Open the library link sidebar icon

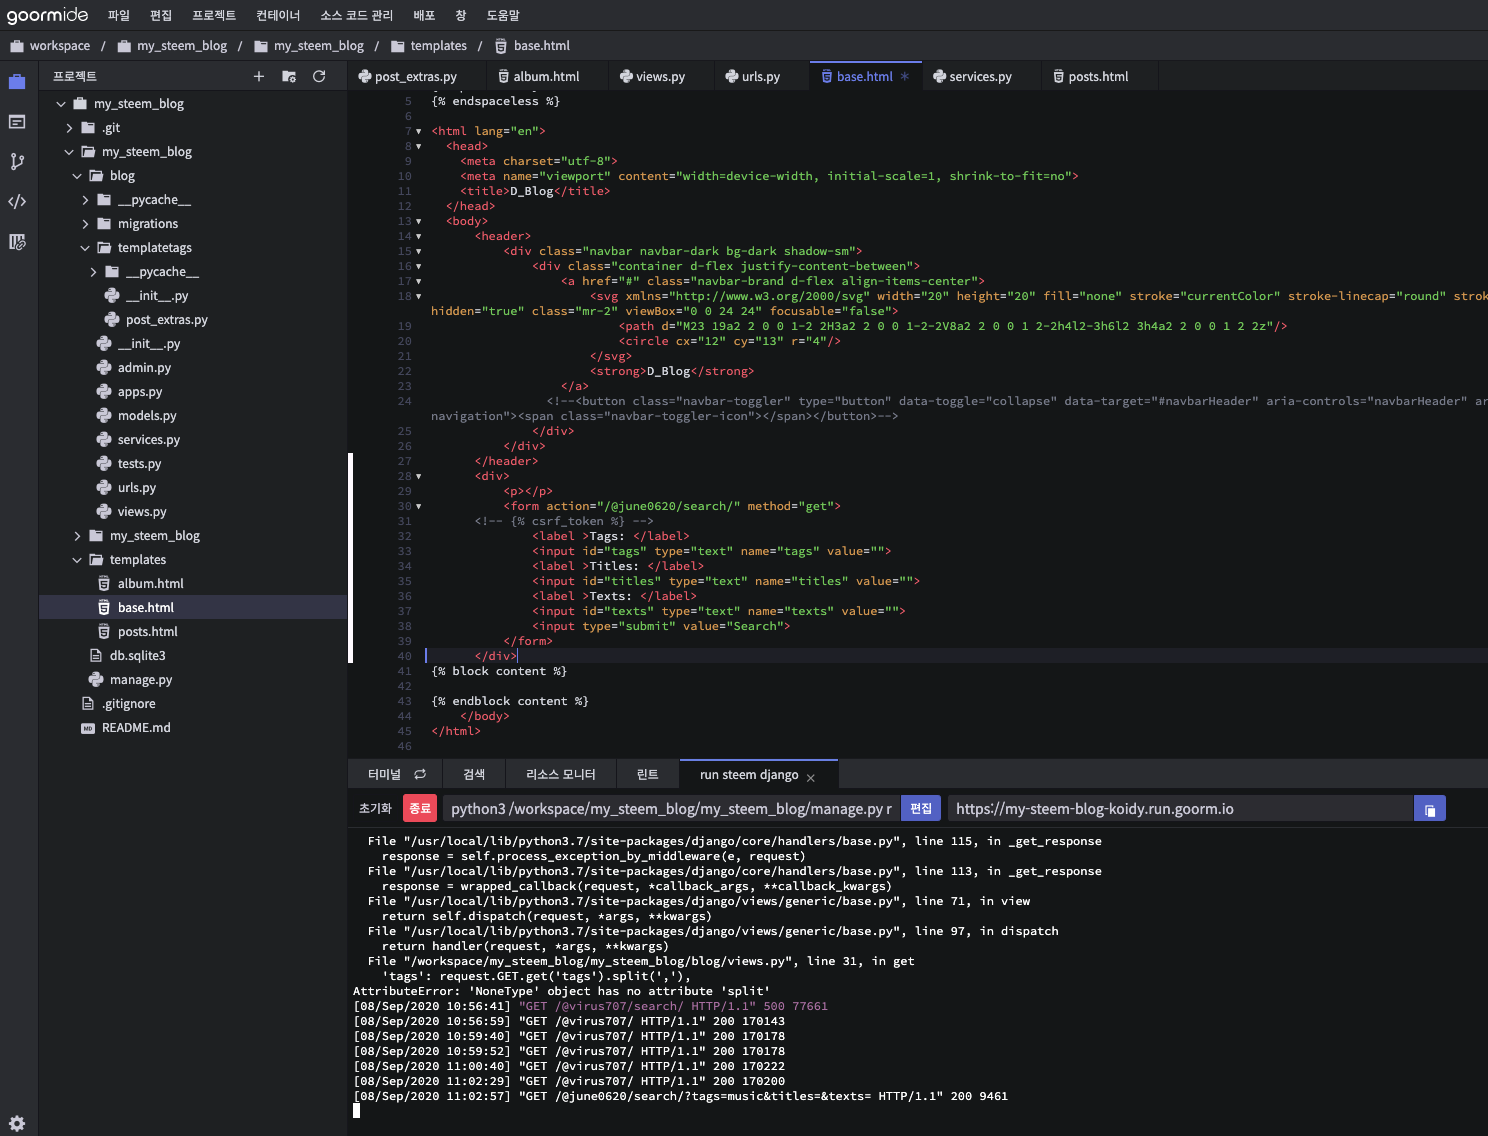(17, 242)
